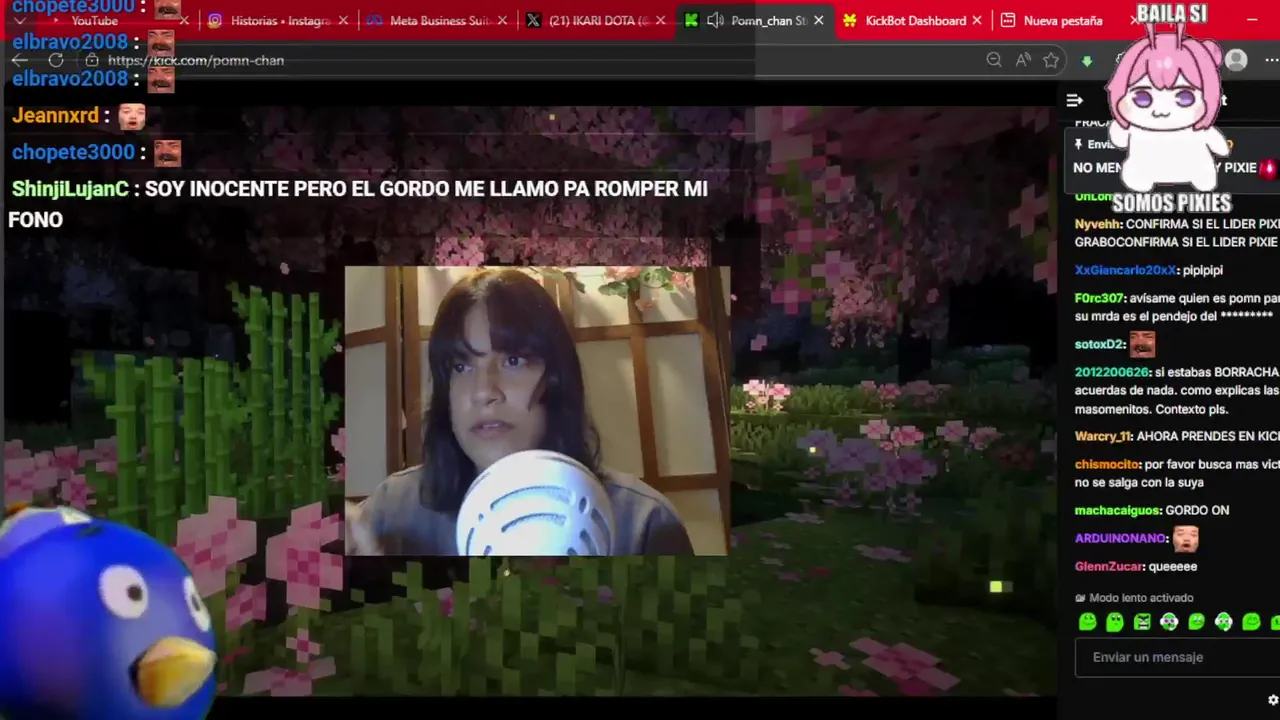Image resolution: width=1280 pixels, height=720 pixels.
Task: Open the browser profile avatar
Action: pos(1237,60)
